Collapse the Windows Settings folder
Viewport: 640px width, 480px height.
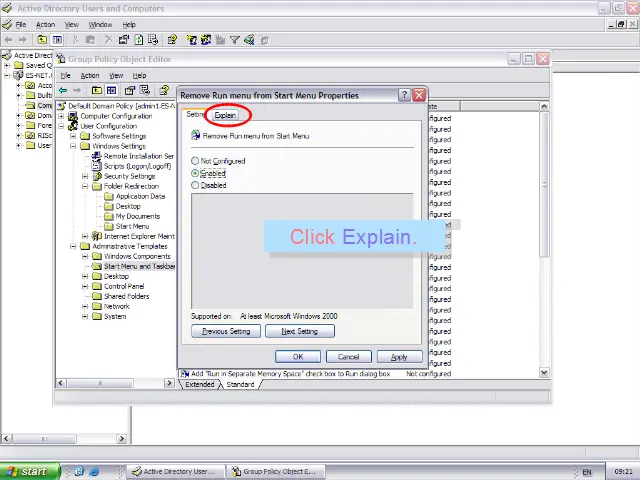click(73, 146)
